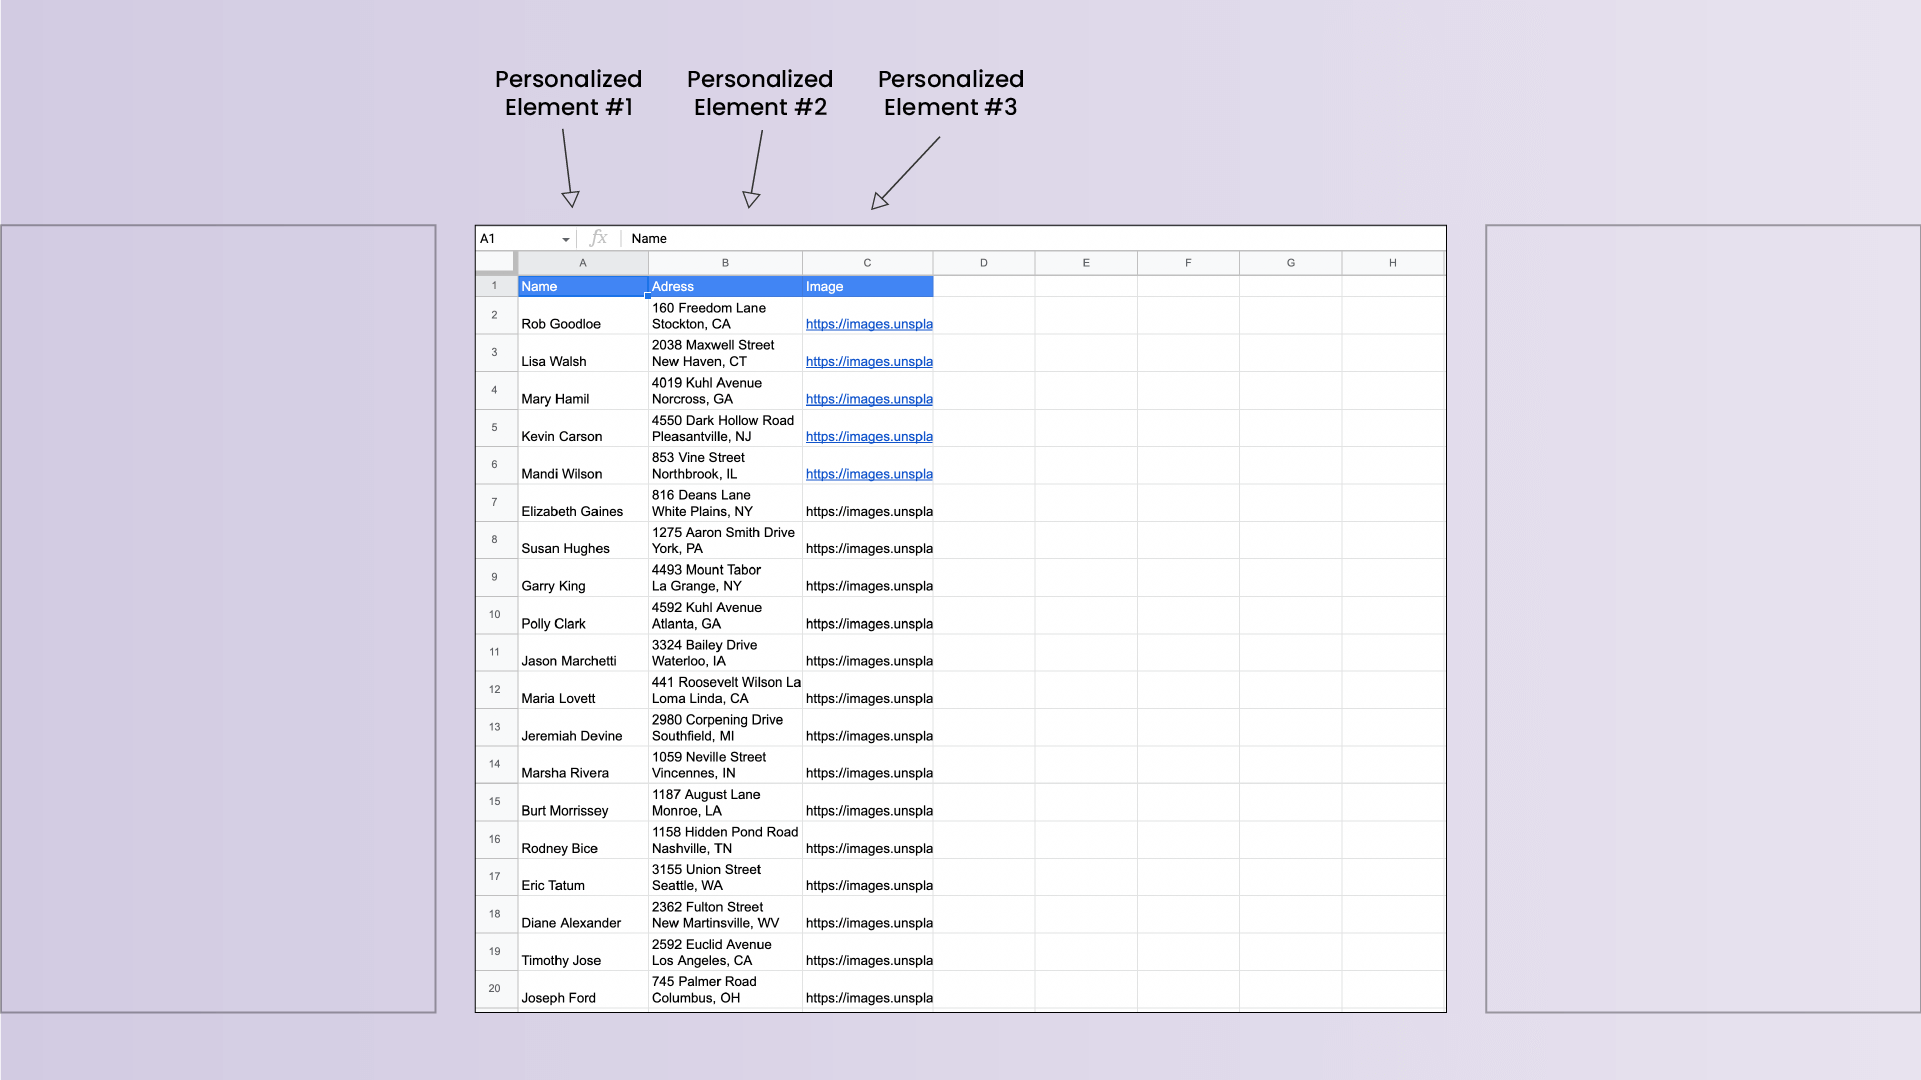The height and width of the screenshot is (1080, 1921).
Task: Open Rob Goodloe's image hyperlink
Action: click(x=868, y=324)
